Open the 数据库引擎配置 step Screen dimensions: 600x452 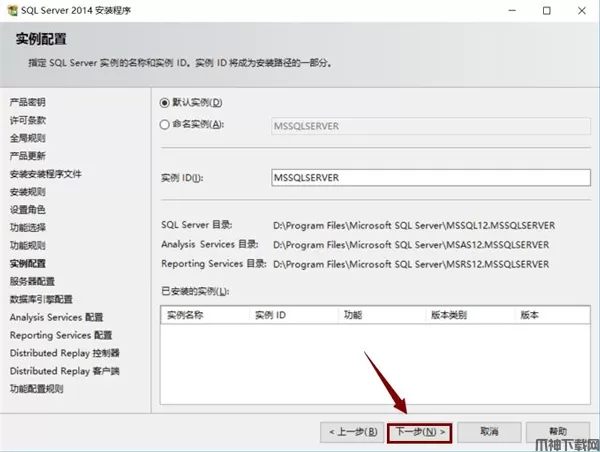[41, 299]
